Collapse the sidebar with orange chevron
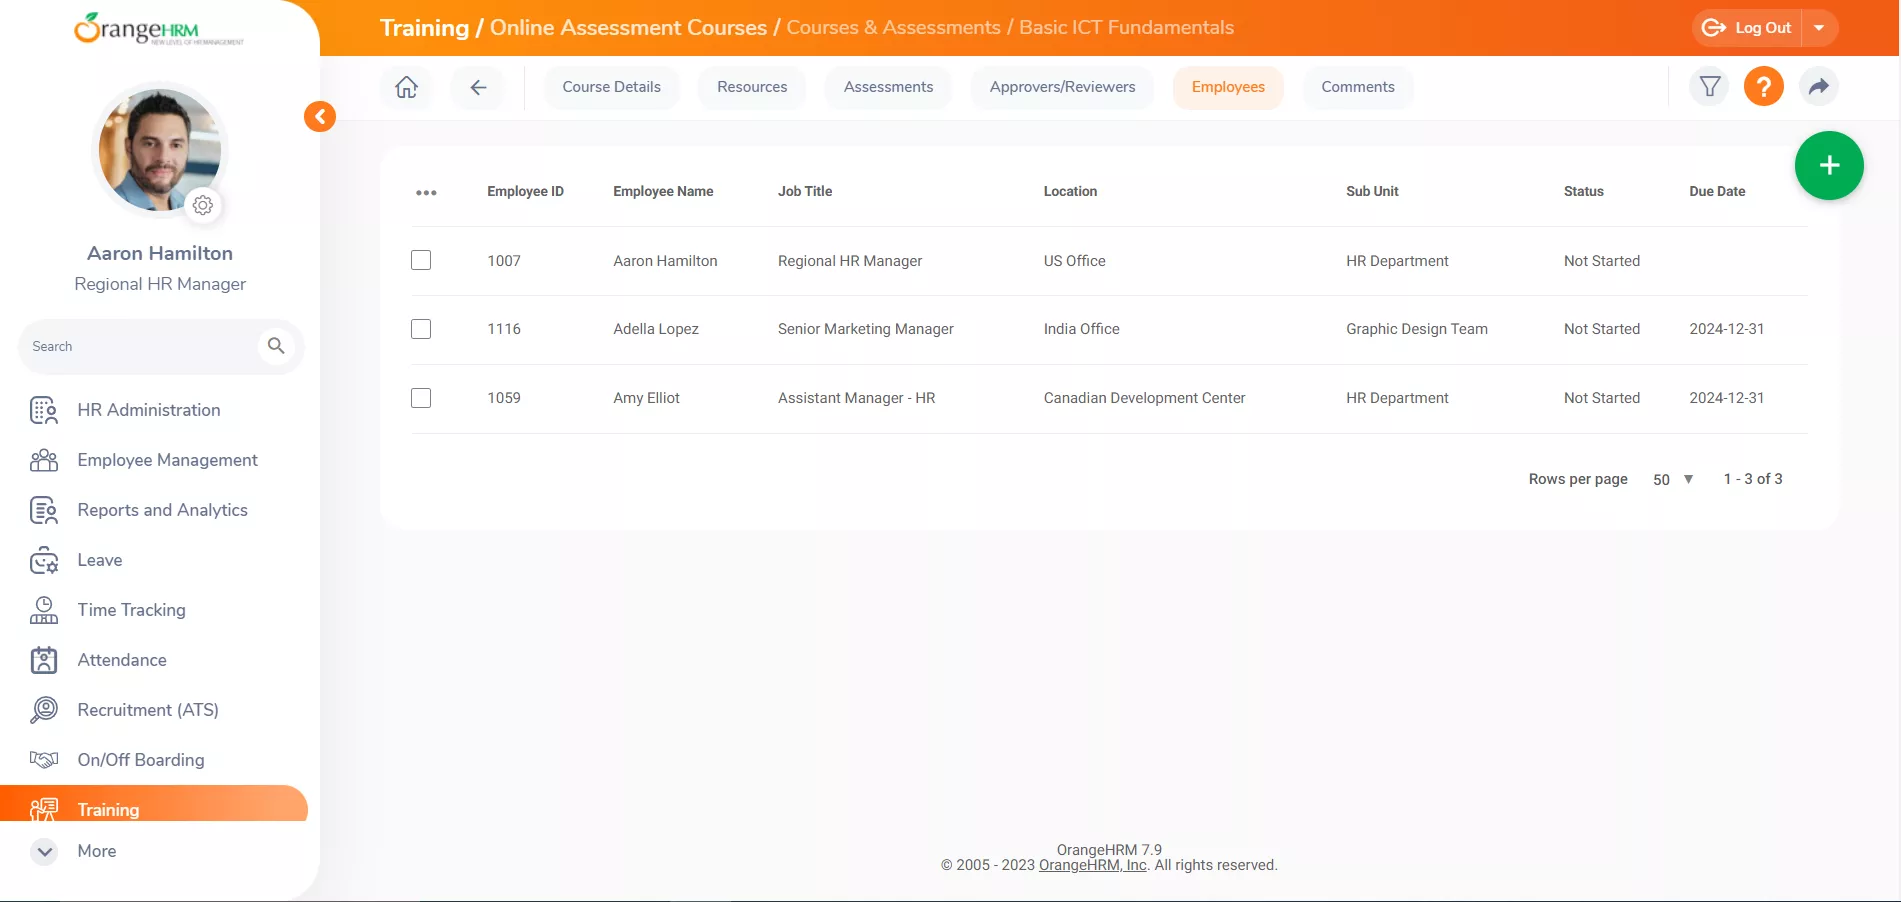This screenshot has width=1901, height=902. 320,117
